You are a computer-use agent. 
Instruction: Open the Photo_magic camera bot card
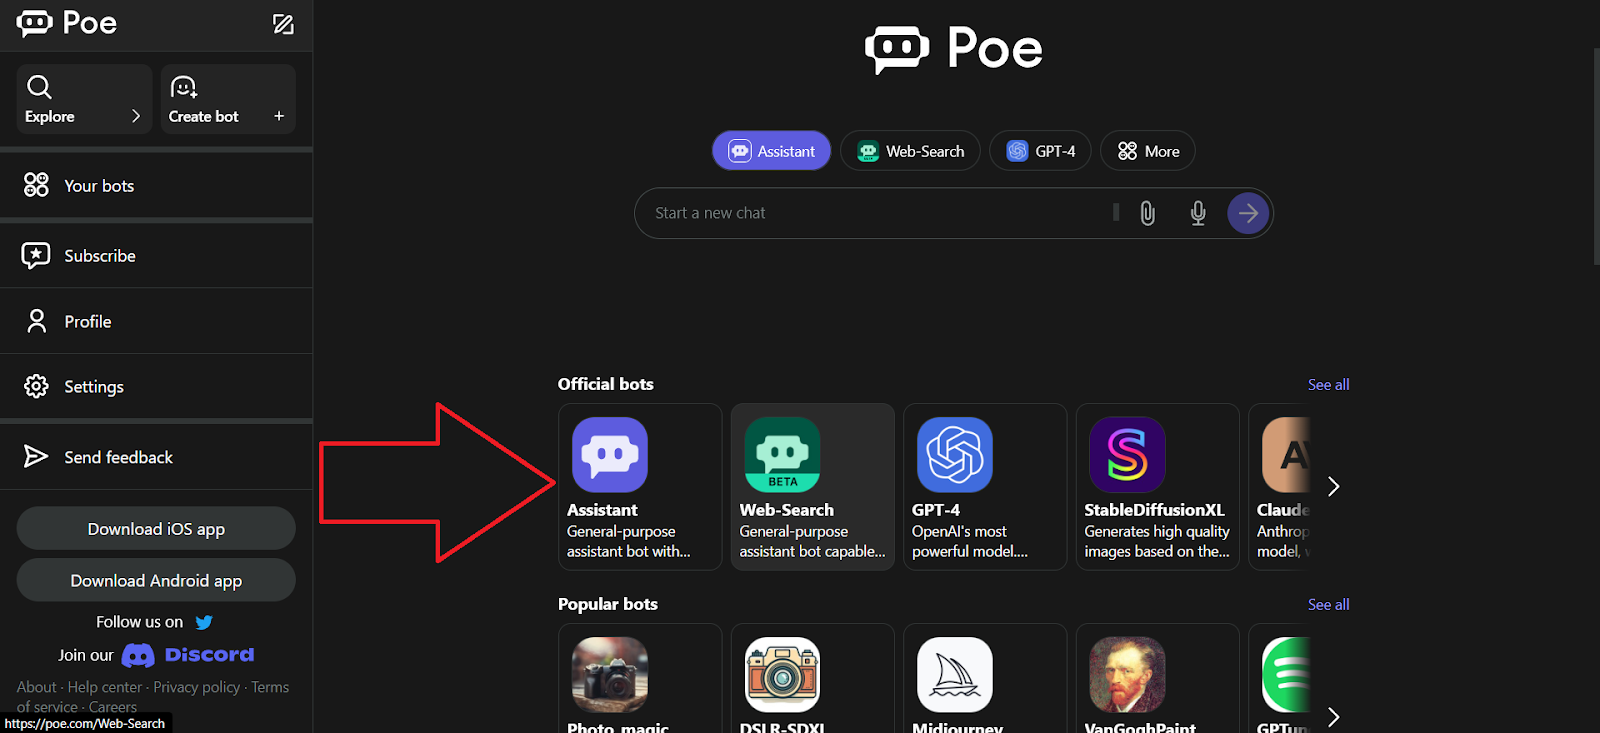[x=640, y=679]
